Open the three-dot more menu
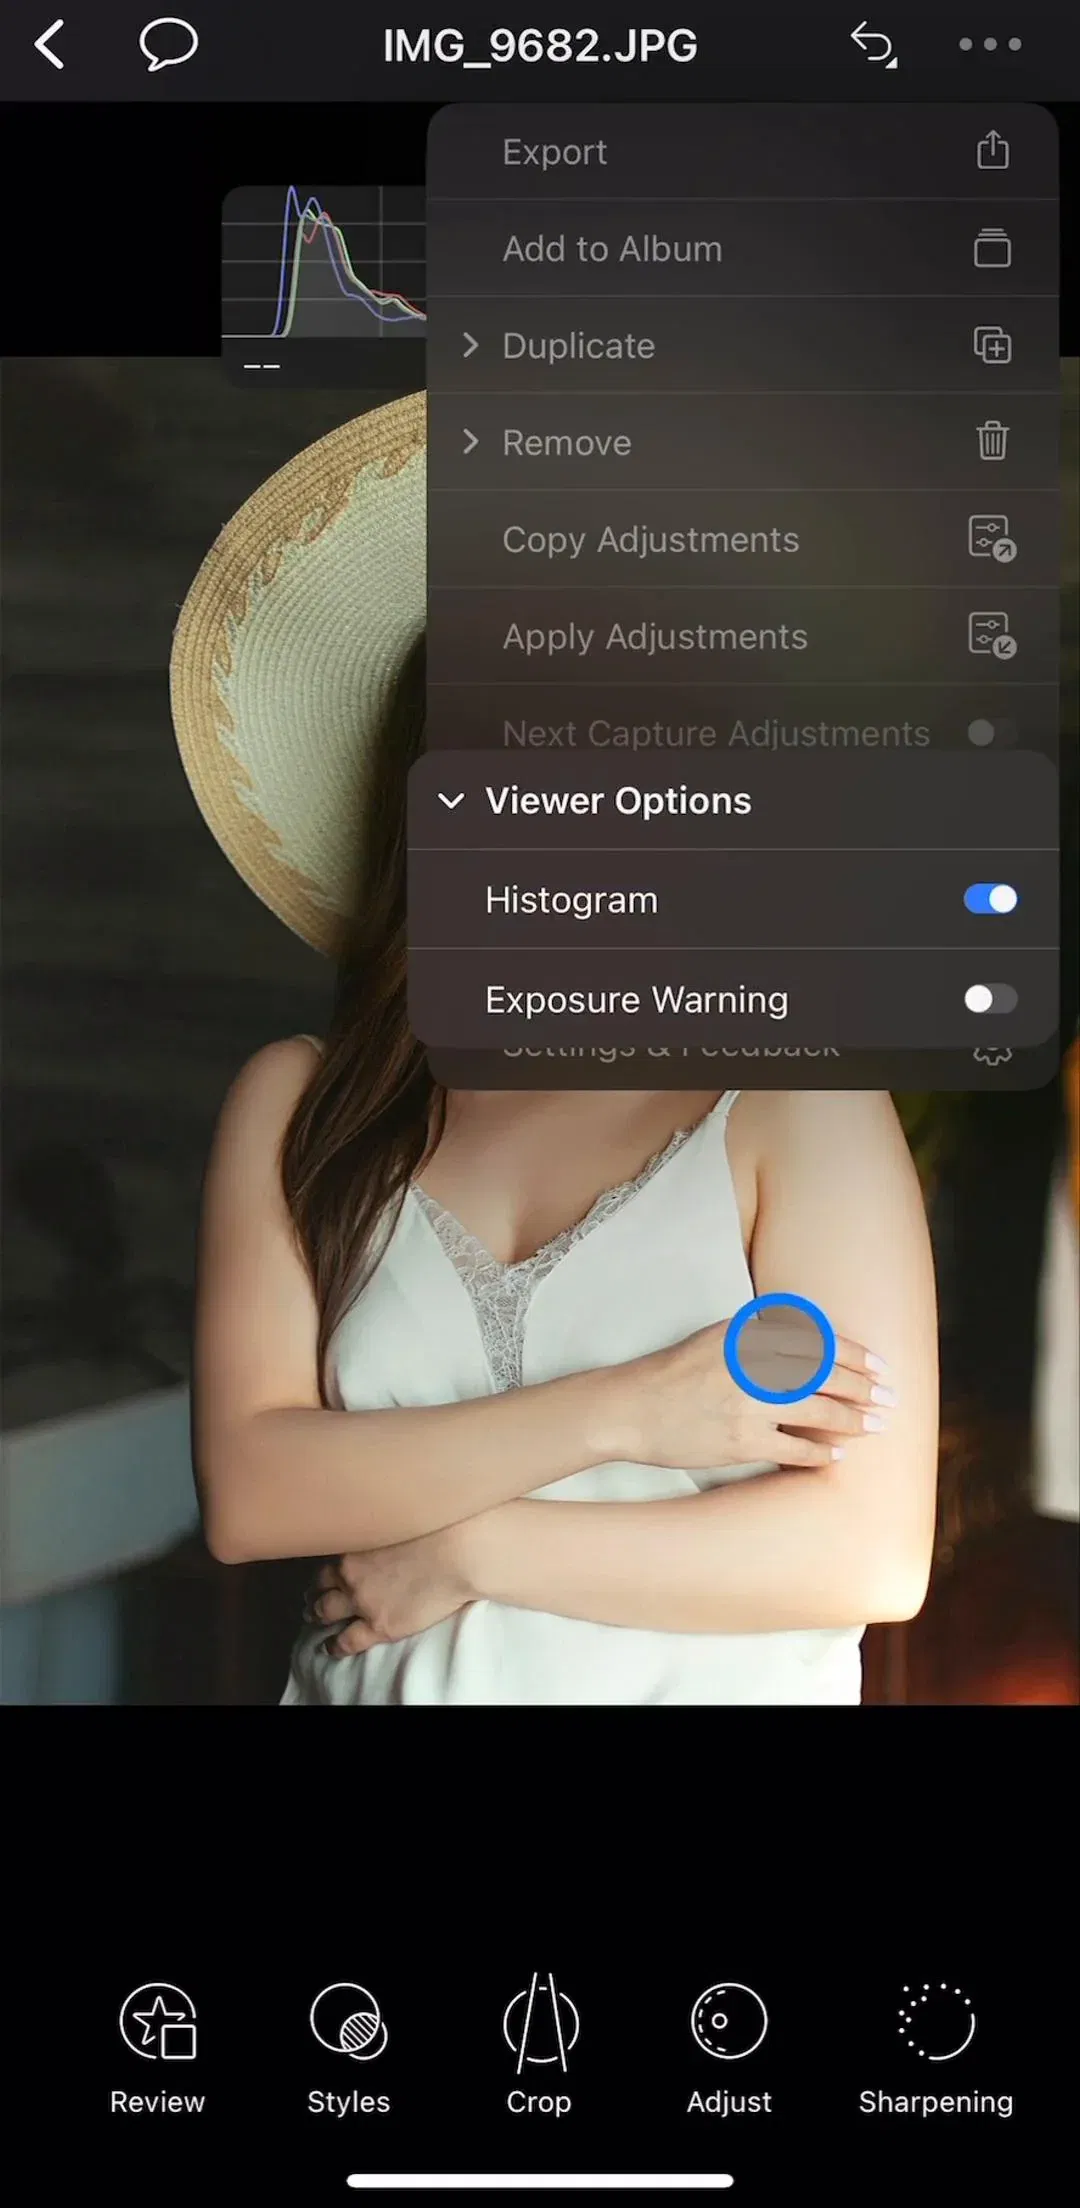Viewport: 1080px width, 2208px height. [x=990, y=44]
